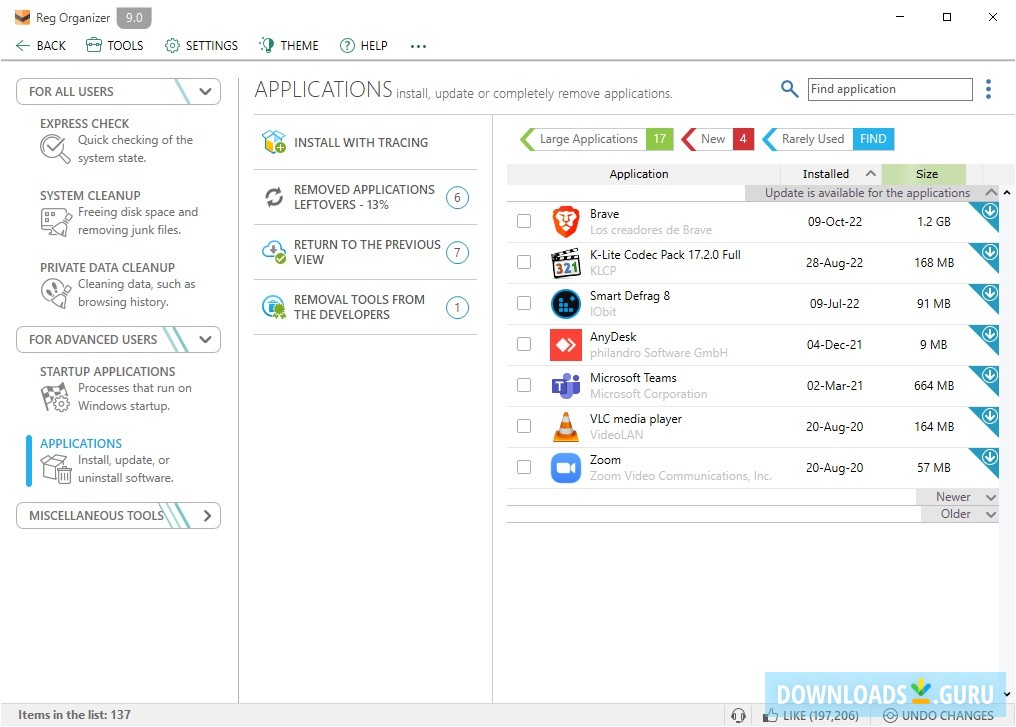The width and height of the screenshot is (1016, 727).
Task: Click the update download arrow for Brave
Action: click(989, 211)
